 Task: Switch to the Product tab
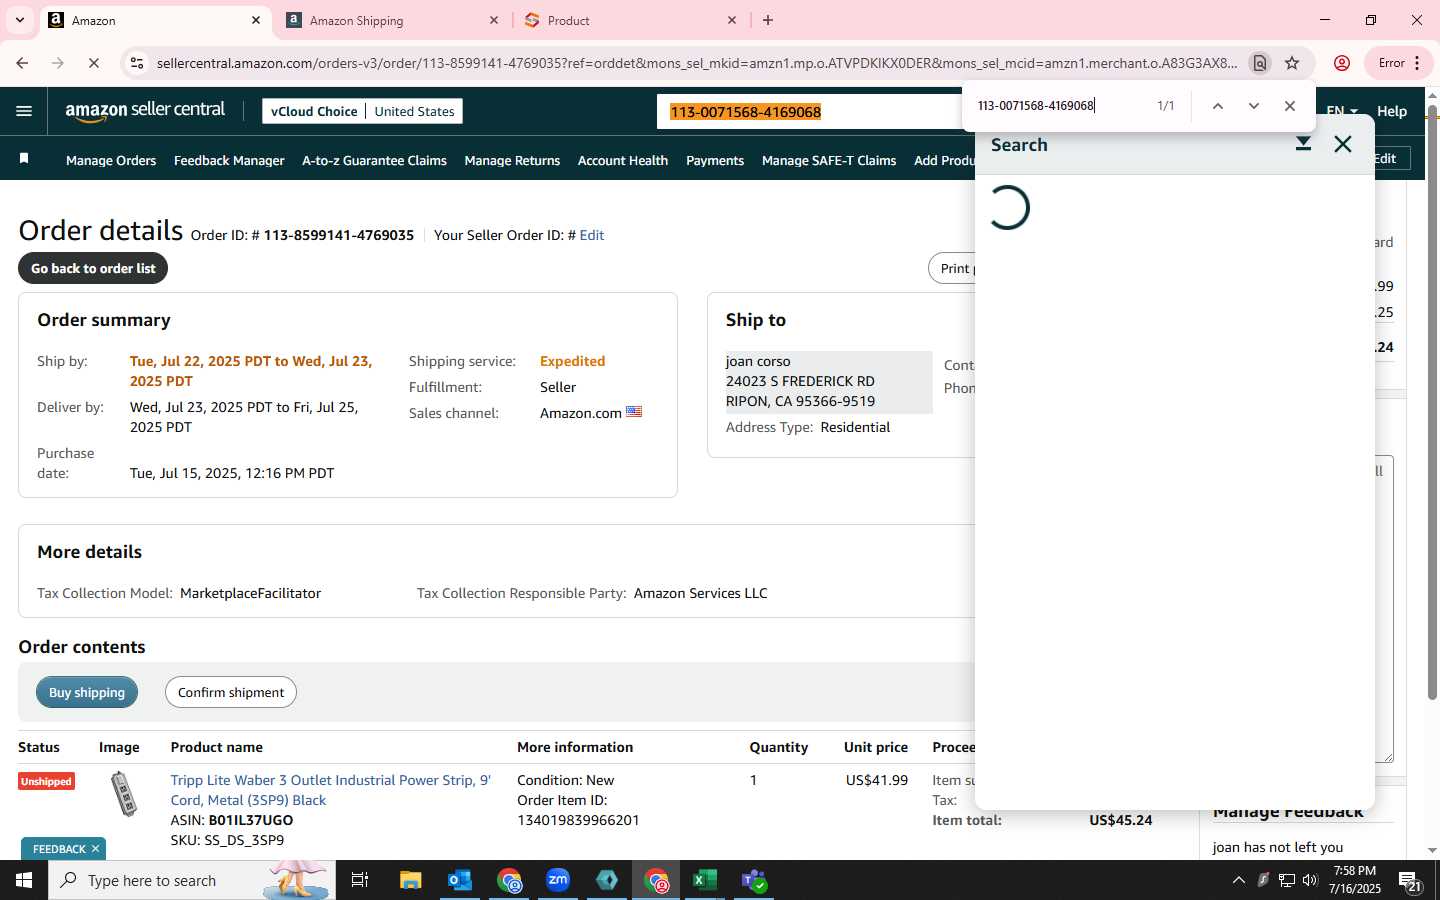pos(630,20)
